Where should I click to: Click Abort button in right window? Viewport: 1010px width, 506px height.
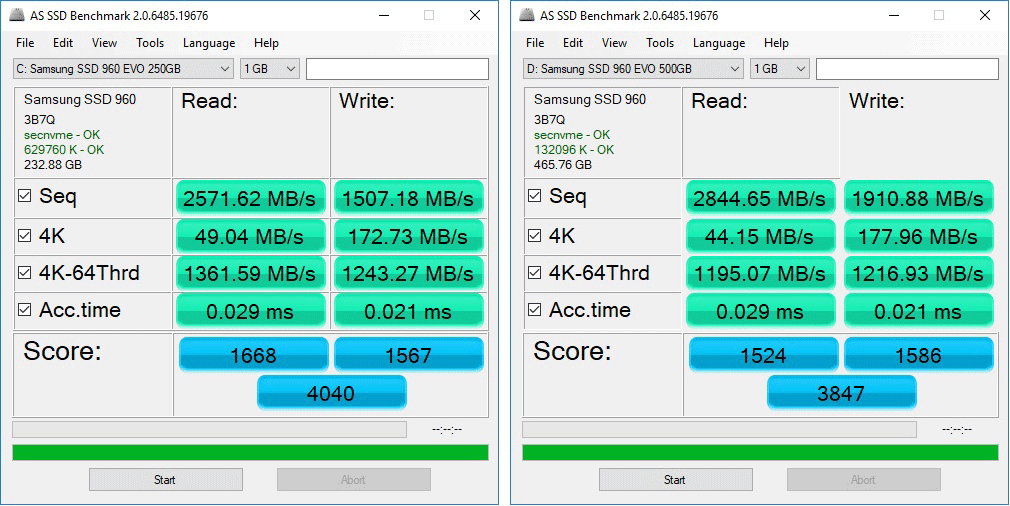864,480
